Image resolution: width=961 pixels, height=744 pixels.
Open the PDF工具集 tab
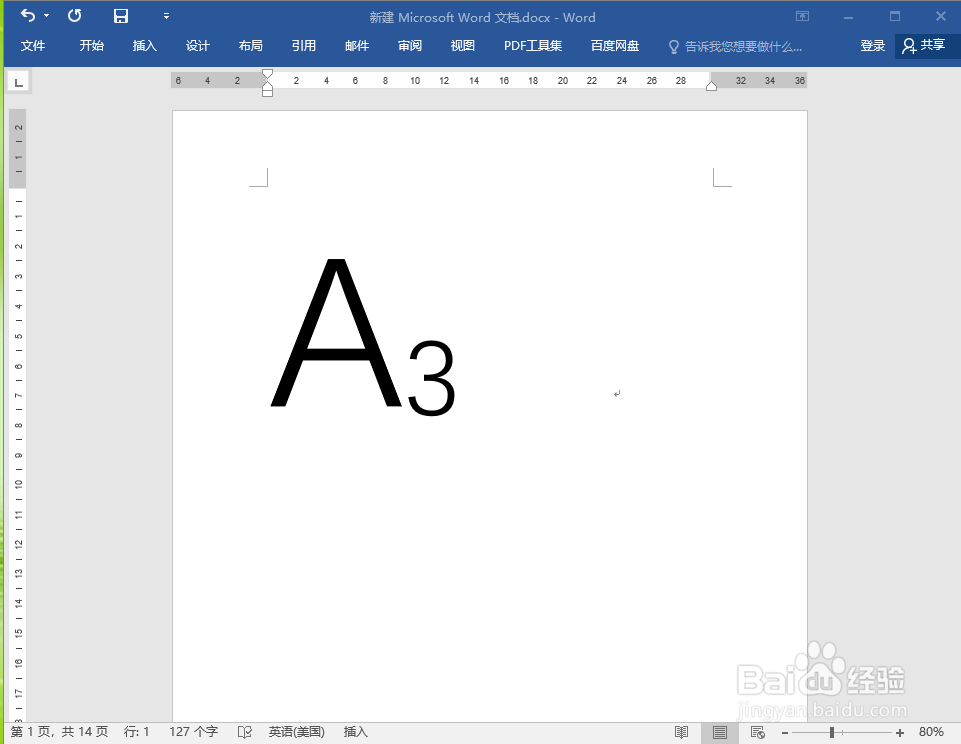[533, 46]
